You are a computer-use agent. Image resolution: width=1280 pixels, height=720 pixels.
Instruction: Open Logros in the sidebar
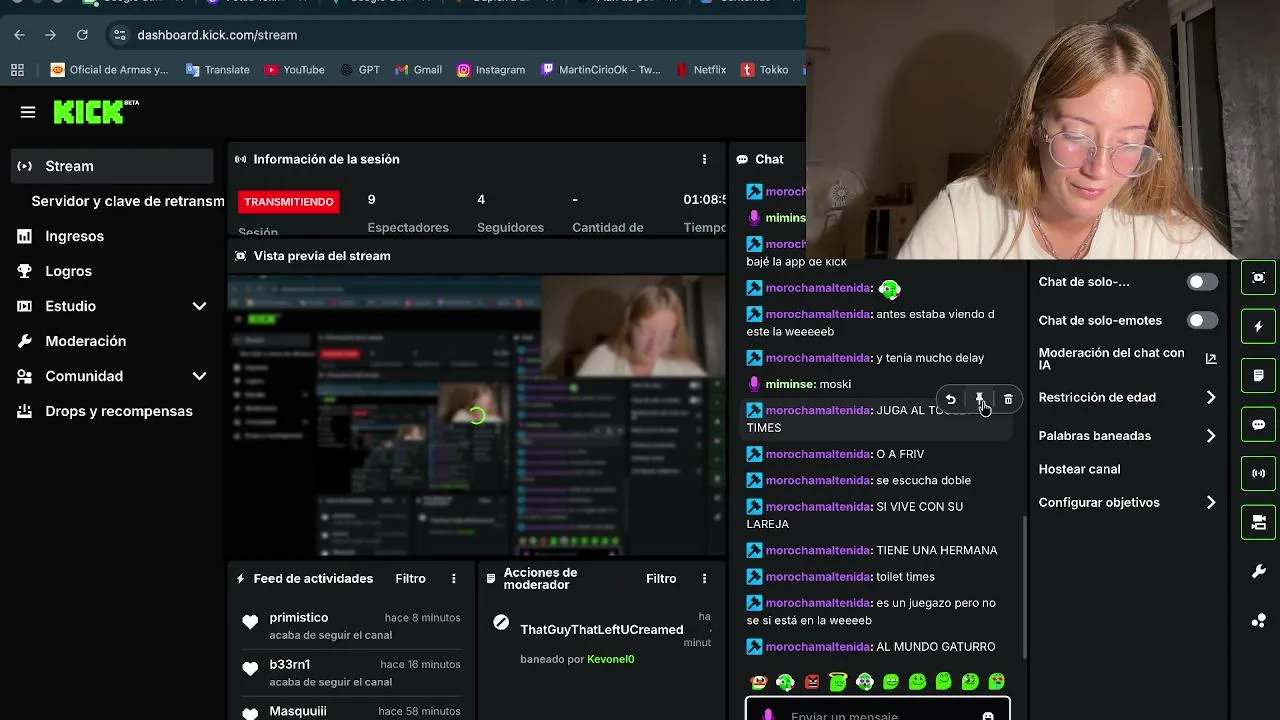(68, 271)
